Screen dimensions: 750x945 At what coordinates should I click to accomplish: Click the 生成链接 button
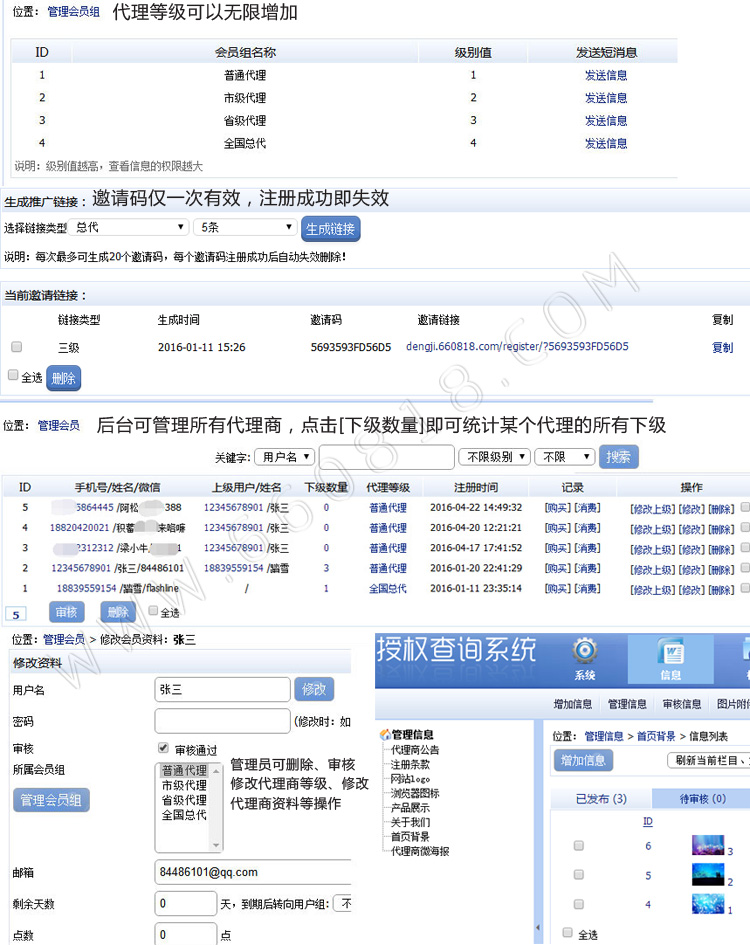(x=330, y=228)
